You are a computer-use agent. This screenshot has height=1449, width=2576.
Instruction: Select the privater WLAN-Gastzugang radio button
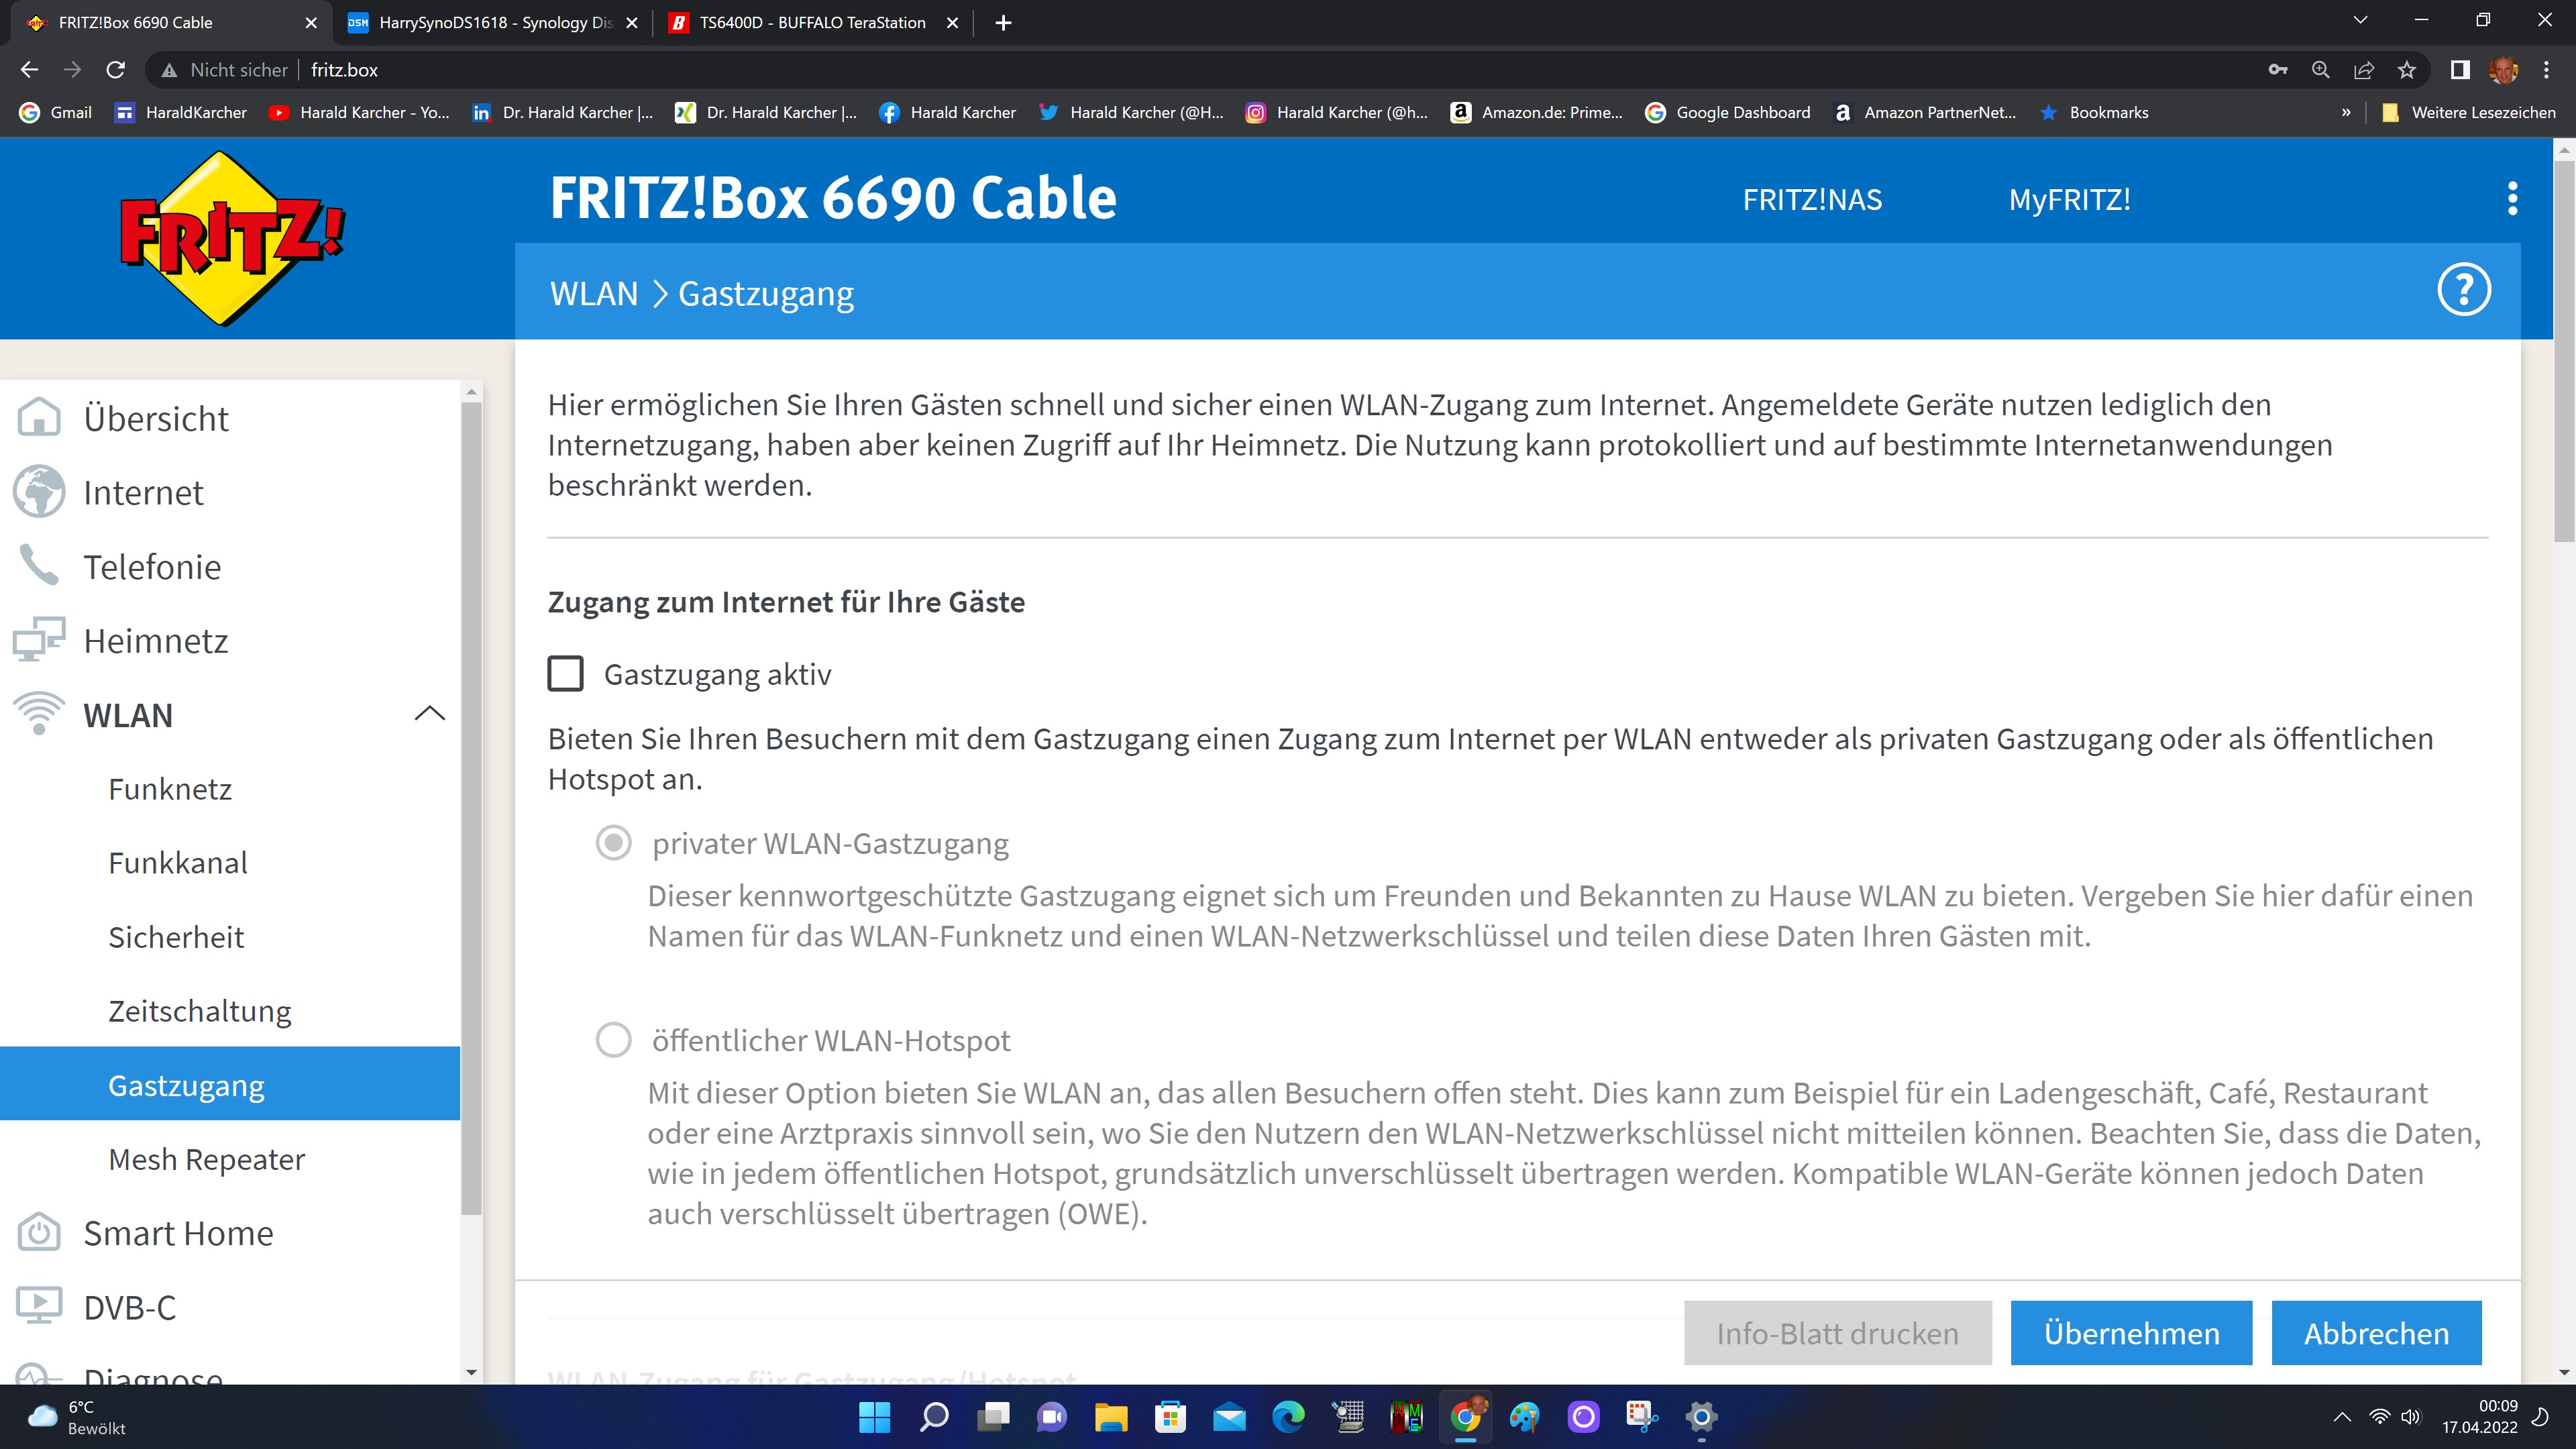(x=613, y=843)
